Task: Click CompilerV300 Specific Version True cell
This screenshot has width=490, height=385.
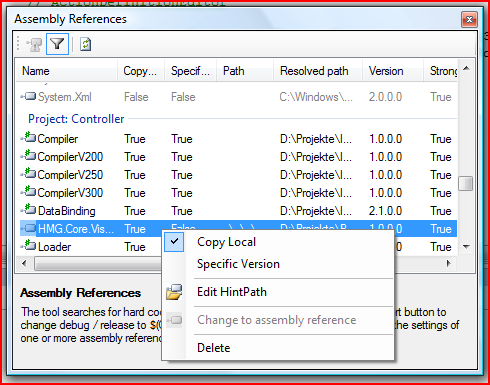Action: [182, 193]
